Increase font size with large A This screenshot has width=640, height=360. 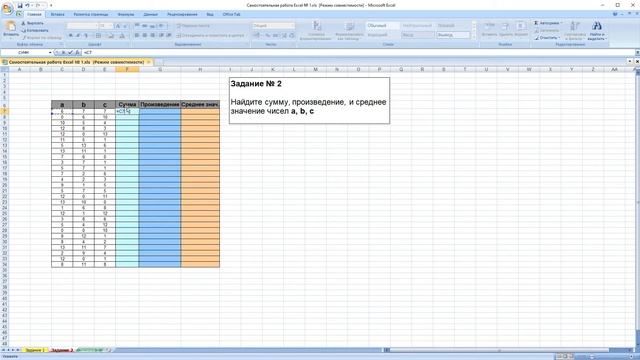118,26
